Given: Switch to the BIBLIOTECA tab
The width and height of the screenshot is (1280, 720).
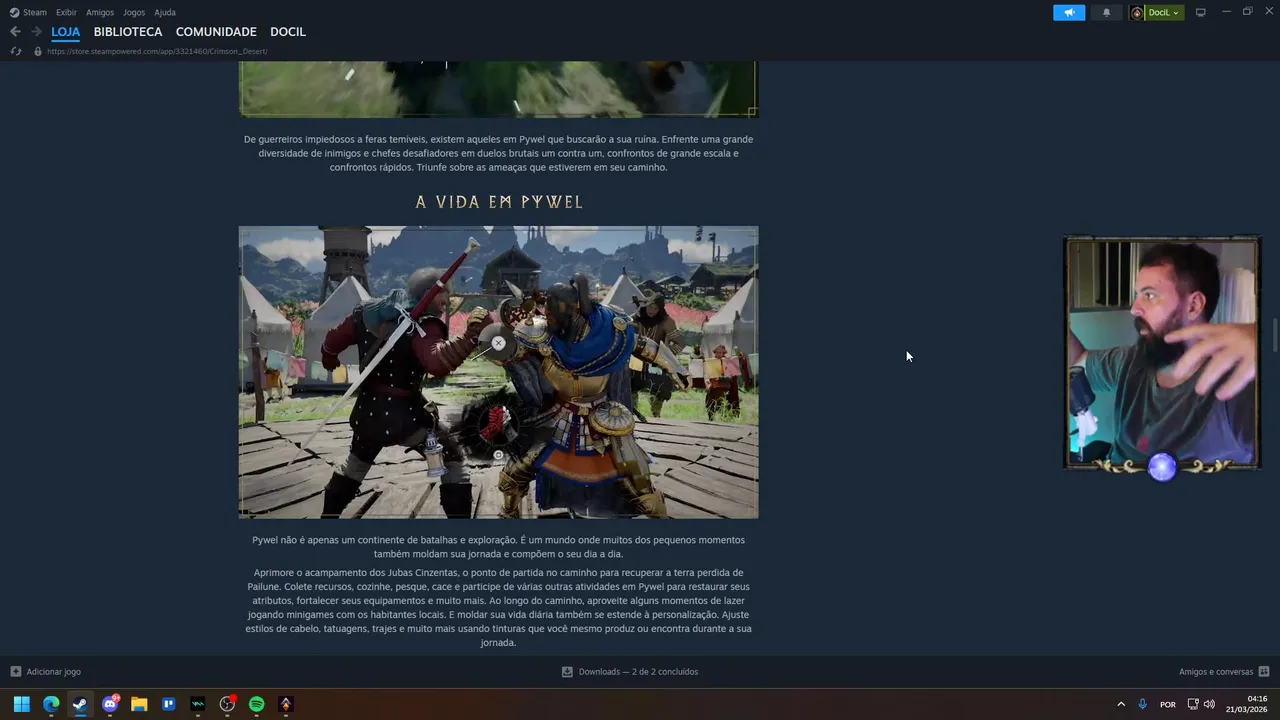Looking at the screenshot, I should click(128, 32).
